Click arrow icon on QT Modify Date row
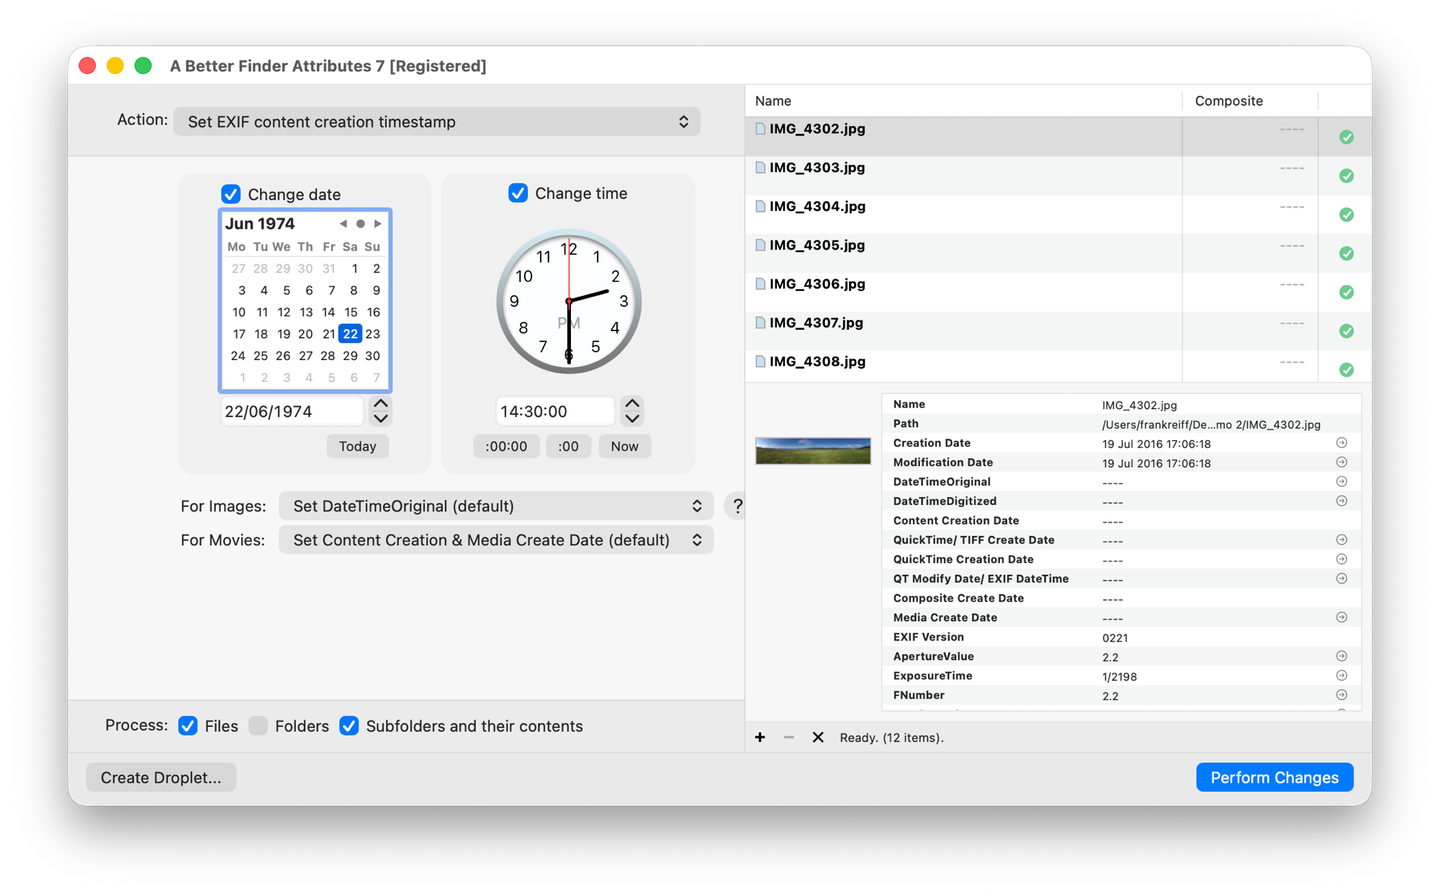This screenshot has height=896, width=1440. pyautogui.click(x=1342, y=579)
